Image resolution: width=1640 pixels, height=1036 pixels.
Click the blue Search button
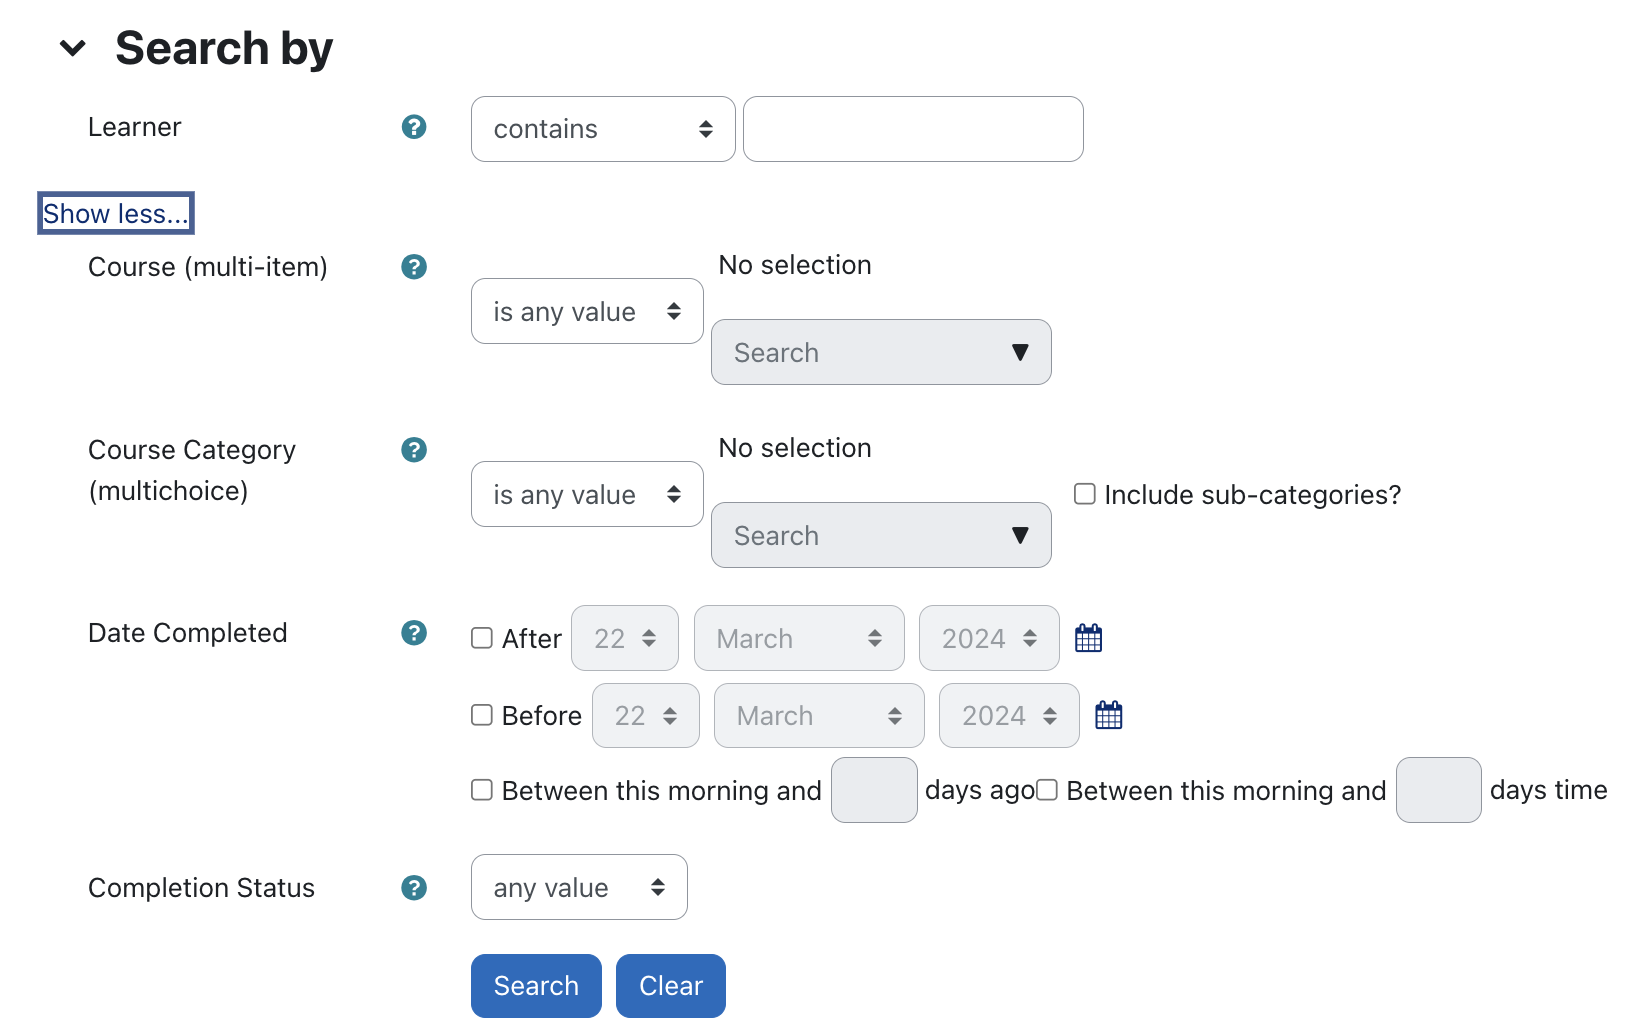pos(536,986)
